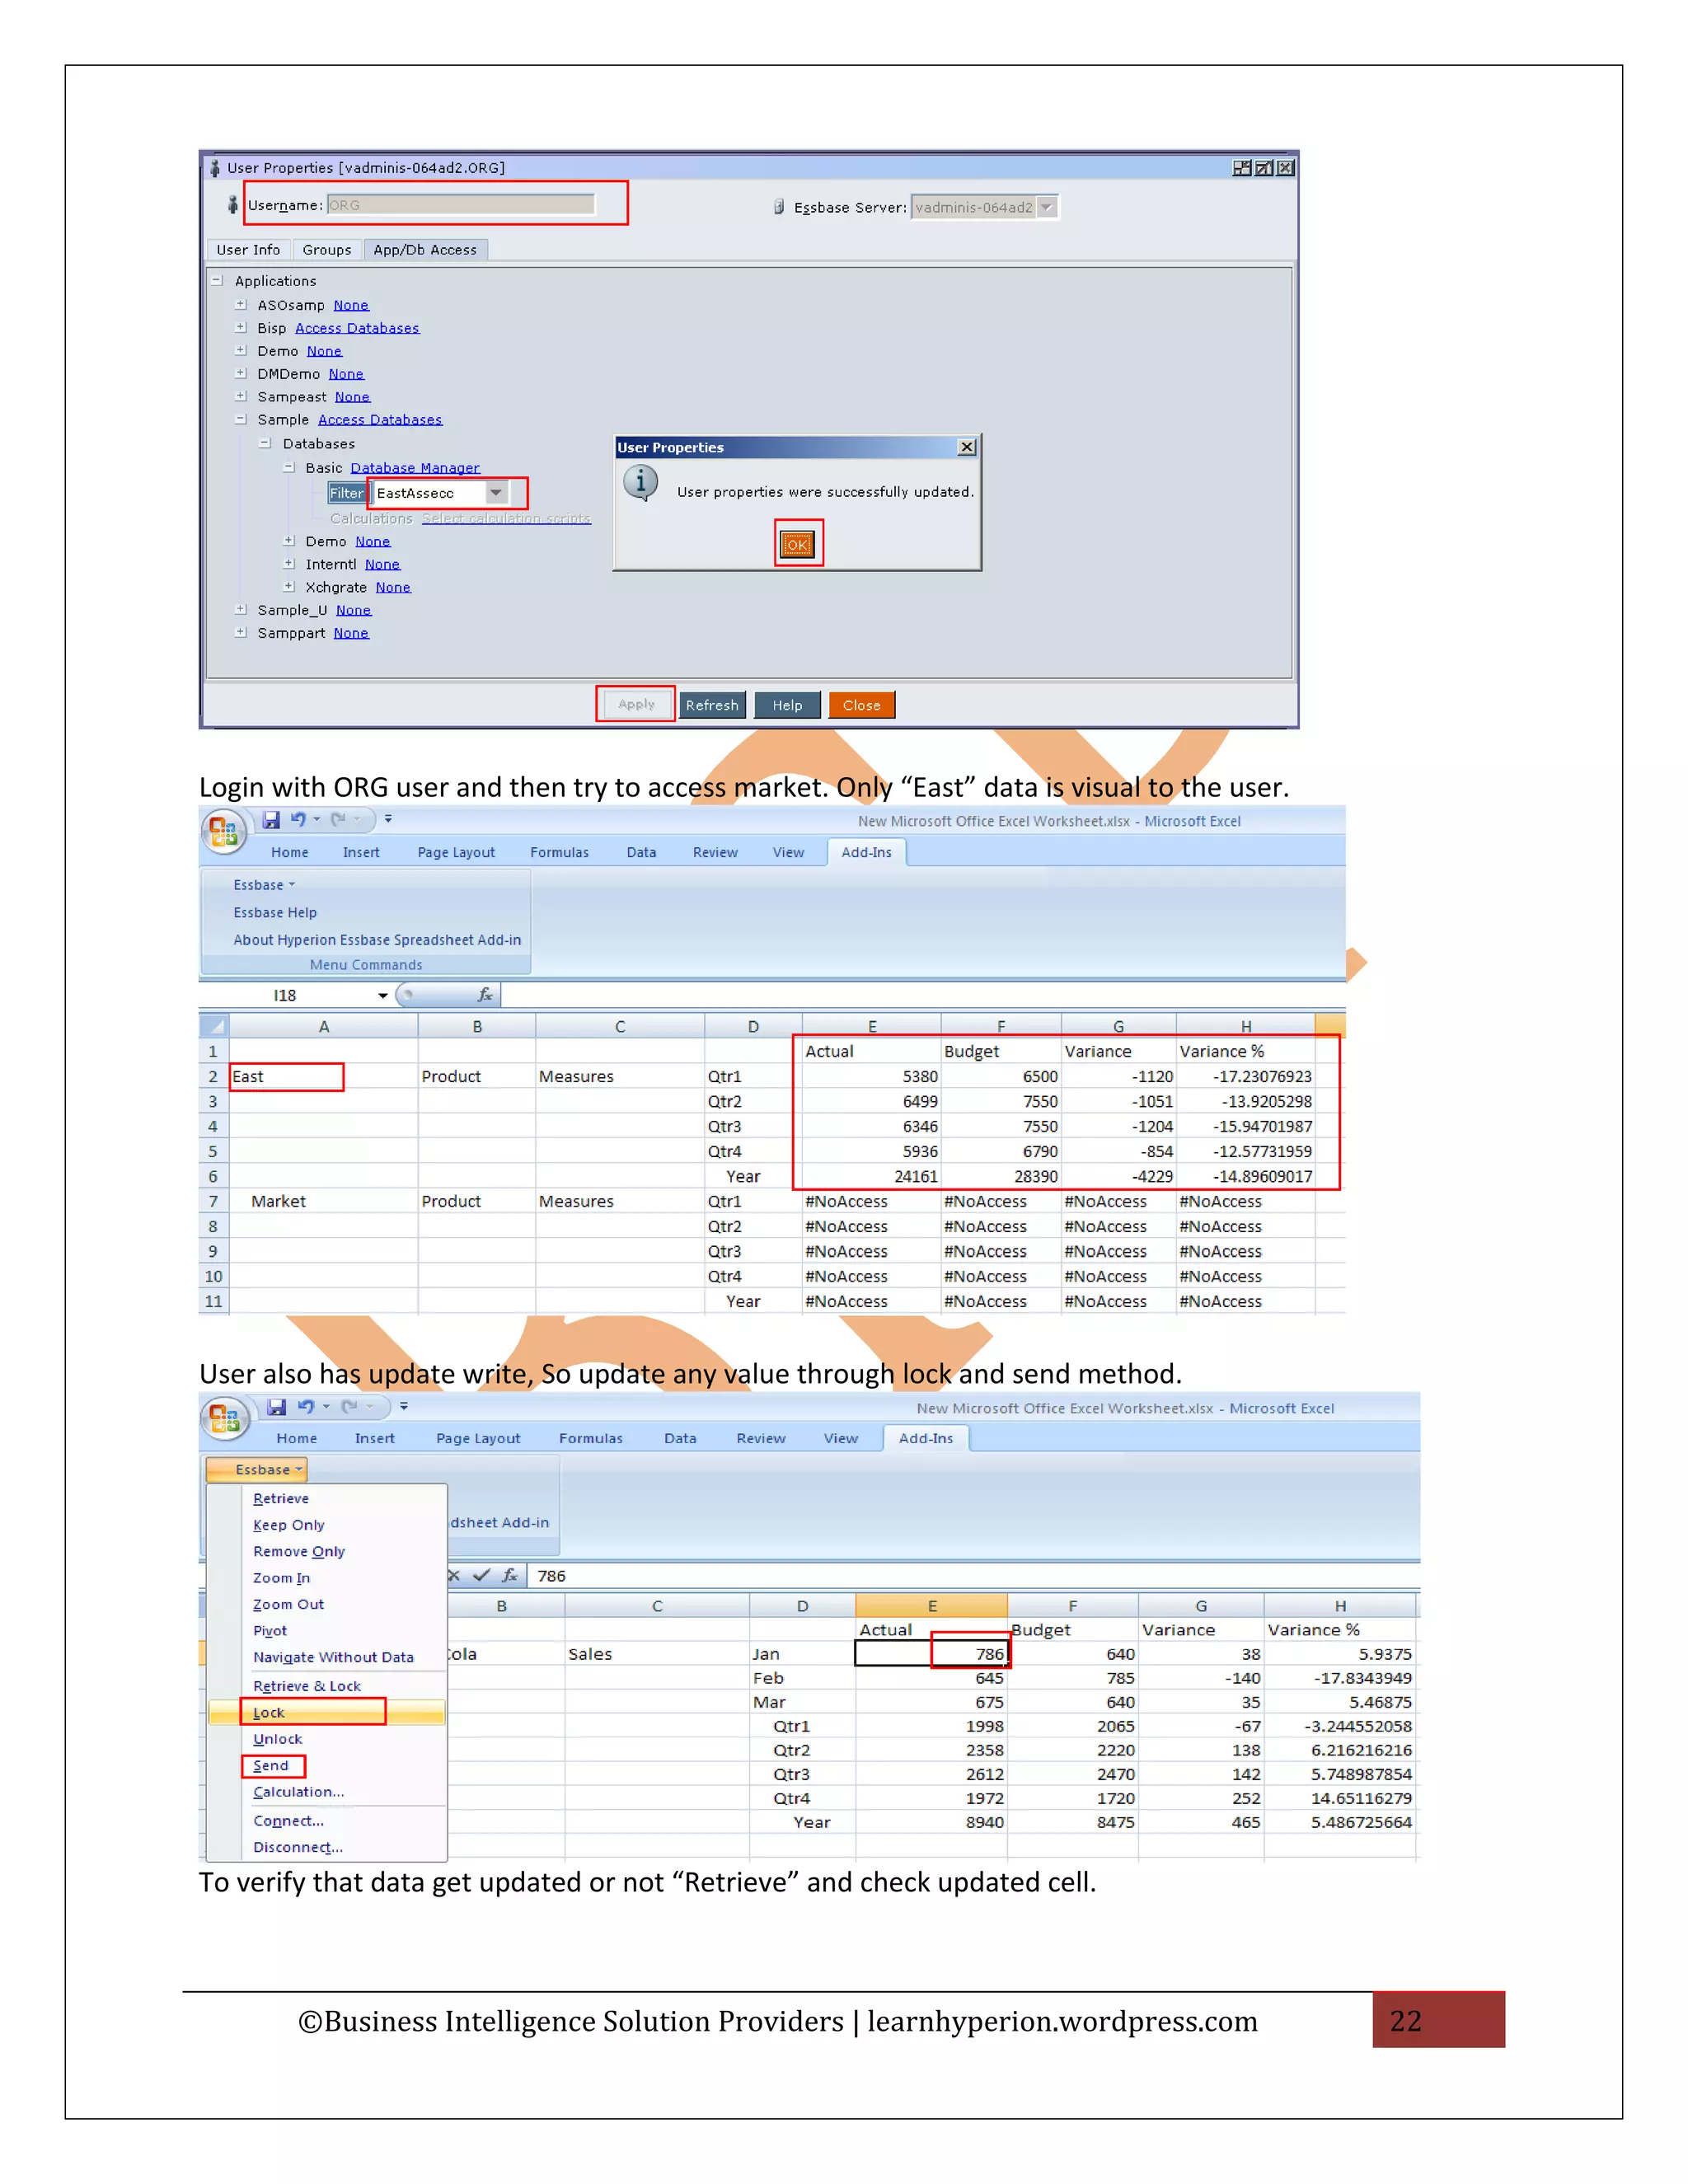
Task: Open Formulas tab in second Excel window
Action: [x=591, y=1438]
